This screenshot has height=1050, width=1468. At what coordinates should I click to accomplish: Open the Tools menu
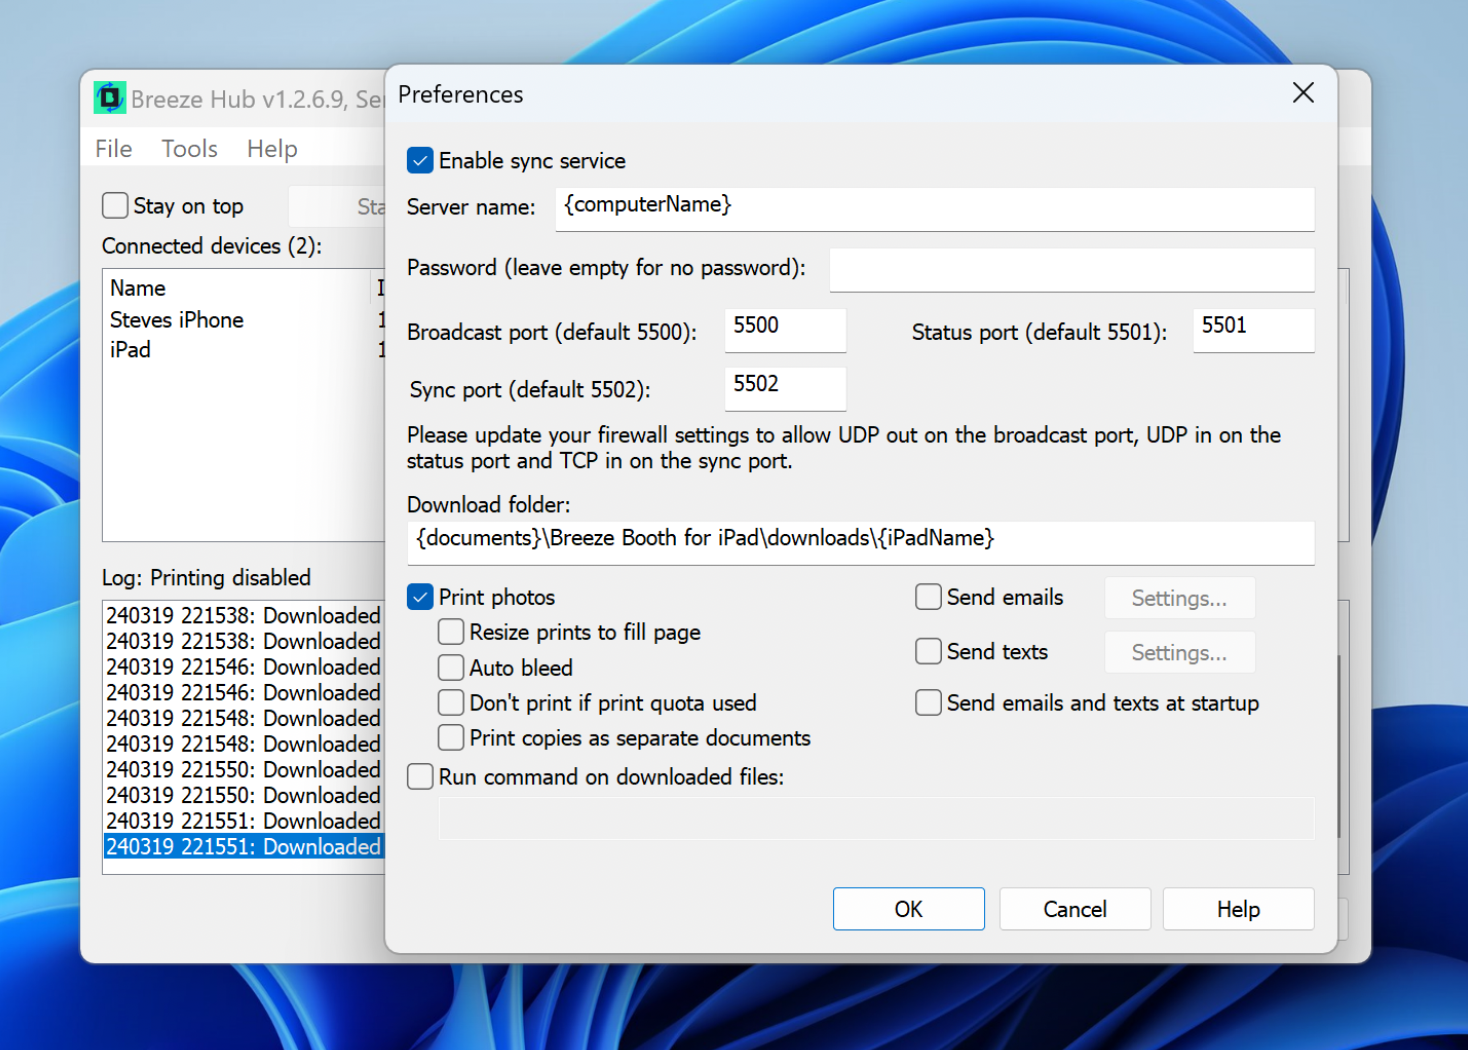click(189, 149)
